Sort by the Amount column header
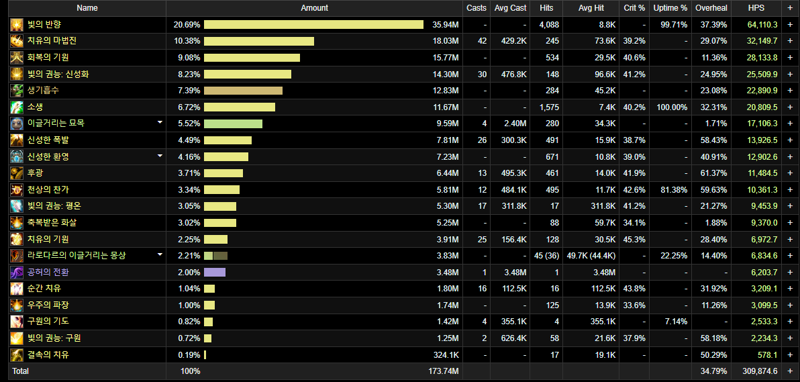 pos(314,8)
